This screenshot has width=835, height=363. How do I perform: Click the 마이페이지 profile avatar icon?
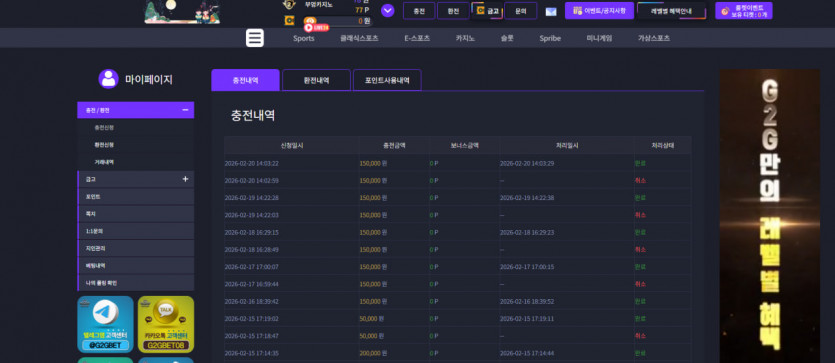[x=108, y=79]
